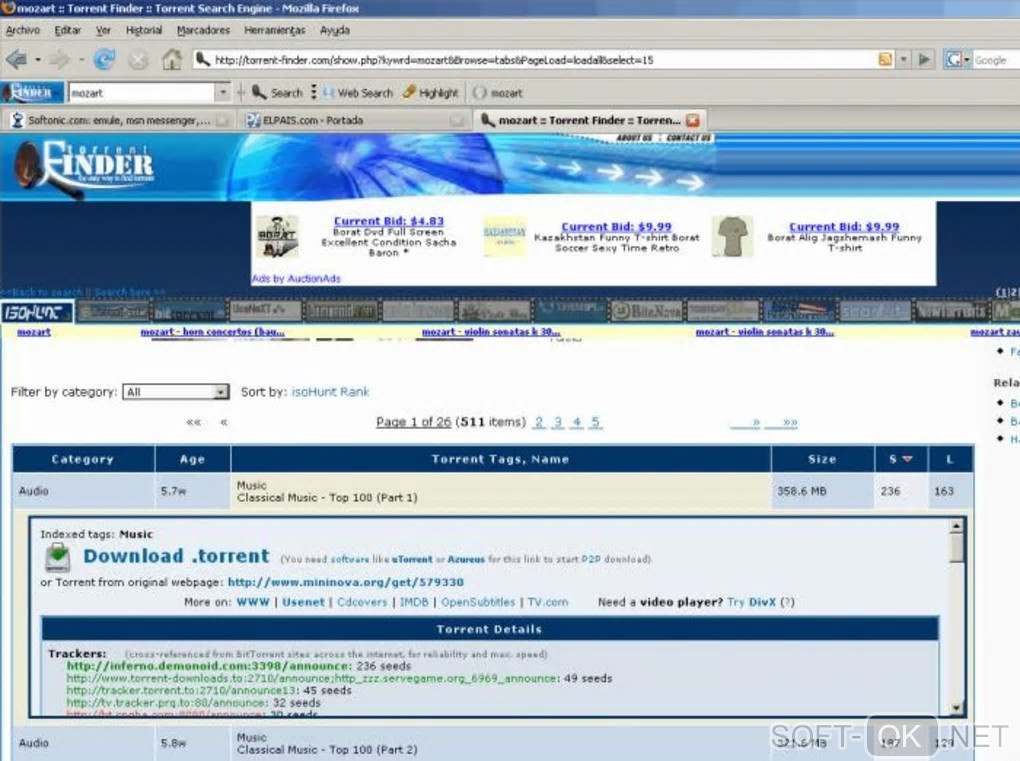
Task: Click the details frame scroll up arrow
Action: click(956, 526)
